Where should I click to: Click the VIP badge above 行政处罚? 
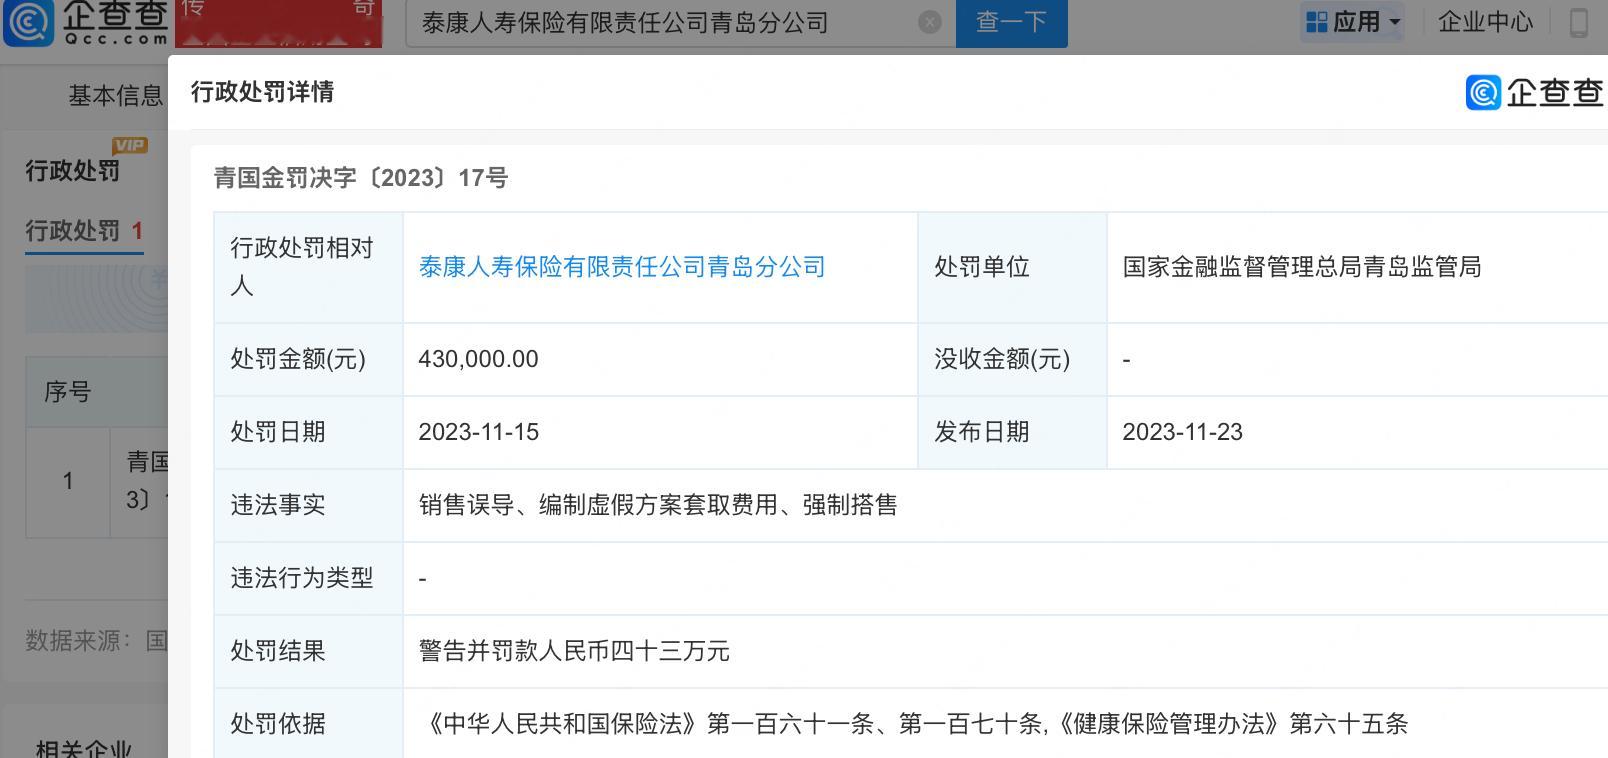point(129,146)
